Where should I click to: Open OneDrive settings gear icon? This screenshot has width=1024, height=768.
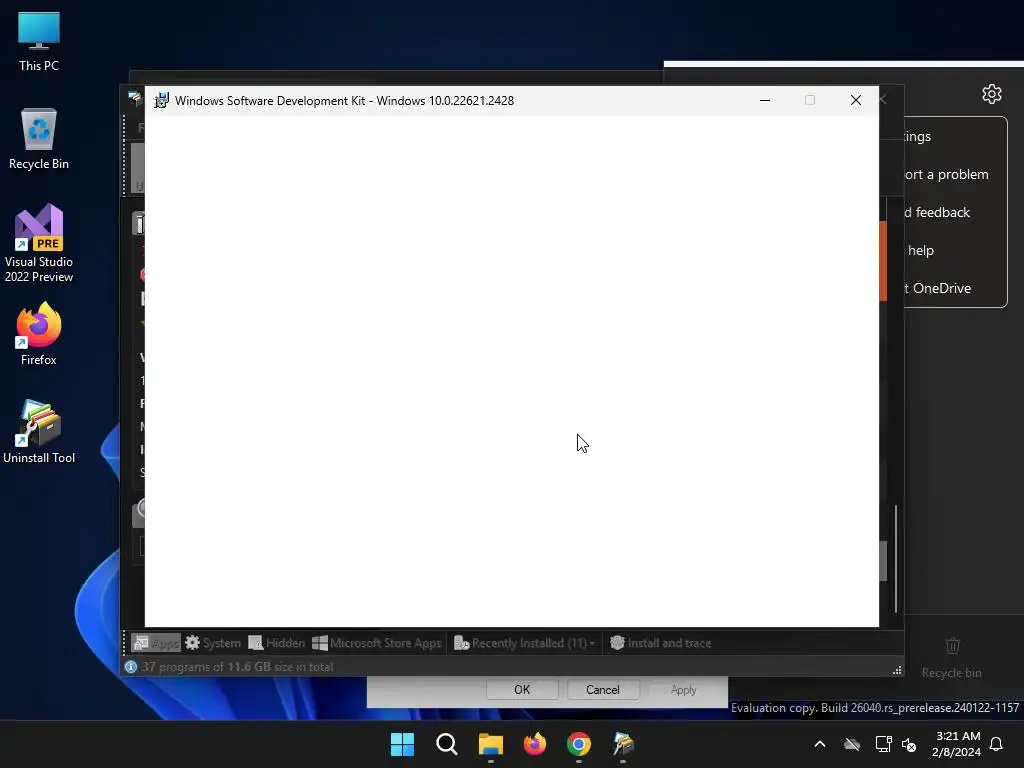[991, 94]
